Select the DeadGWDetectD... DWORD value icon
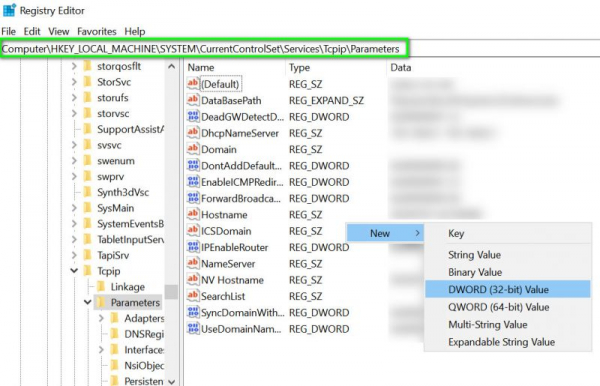This screenshot has width=600, height=386. tap(193, 116)
